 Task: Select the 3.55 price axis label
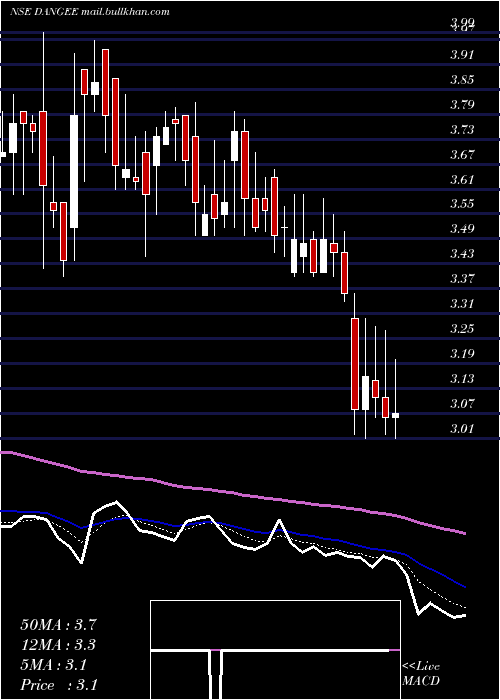pyautogui.click(x=462, y=204)
